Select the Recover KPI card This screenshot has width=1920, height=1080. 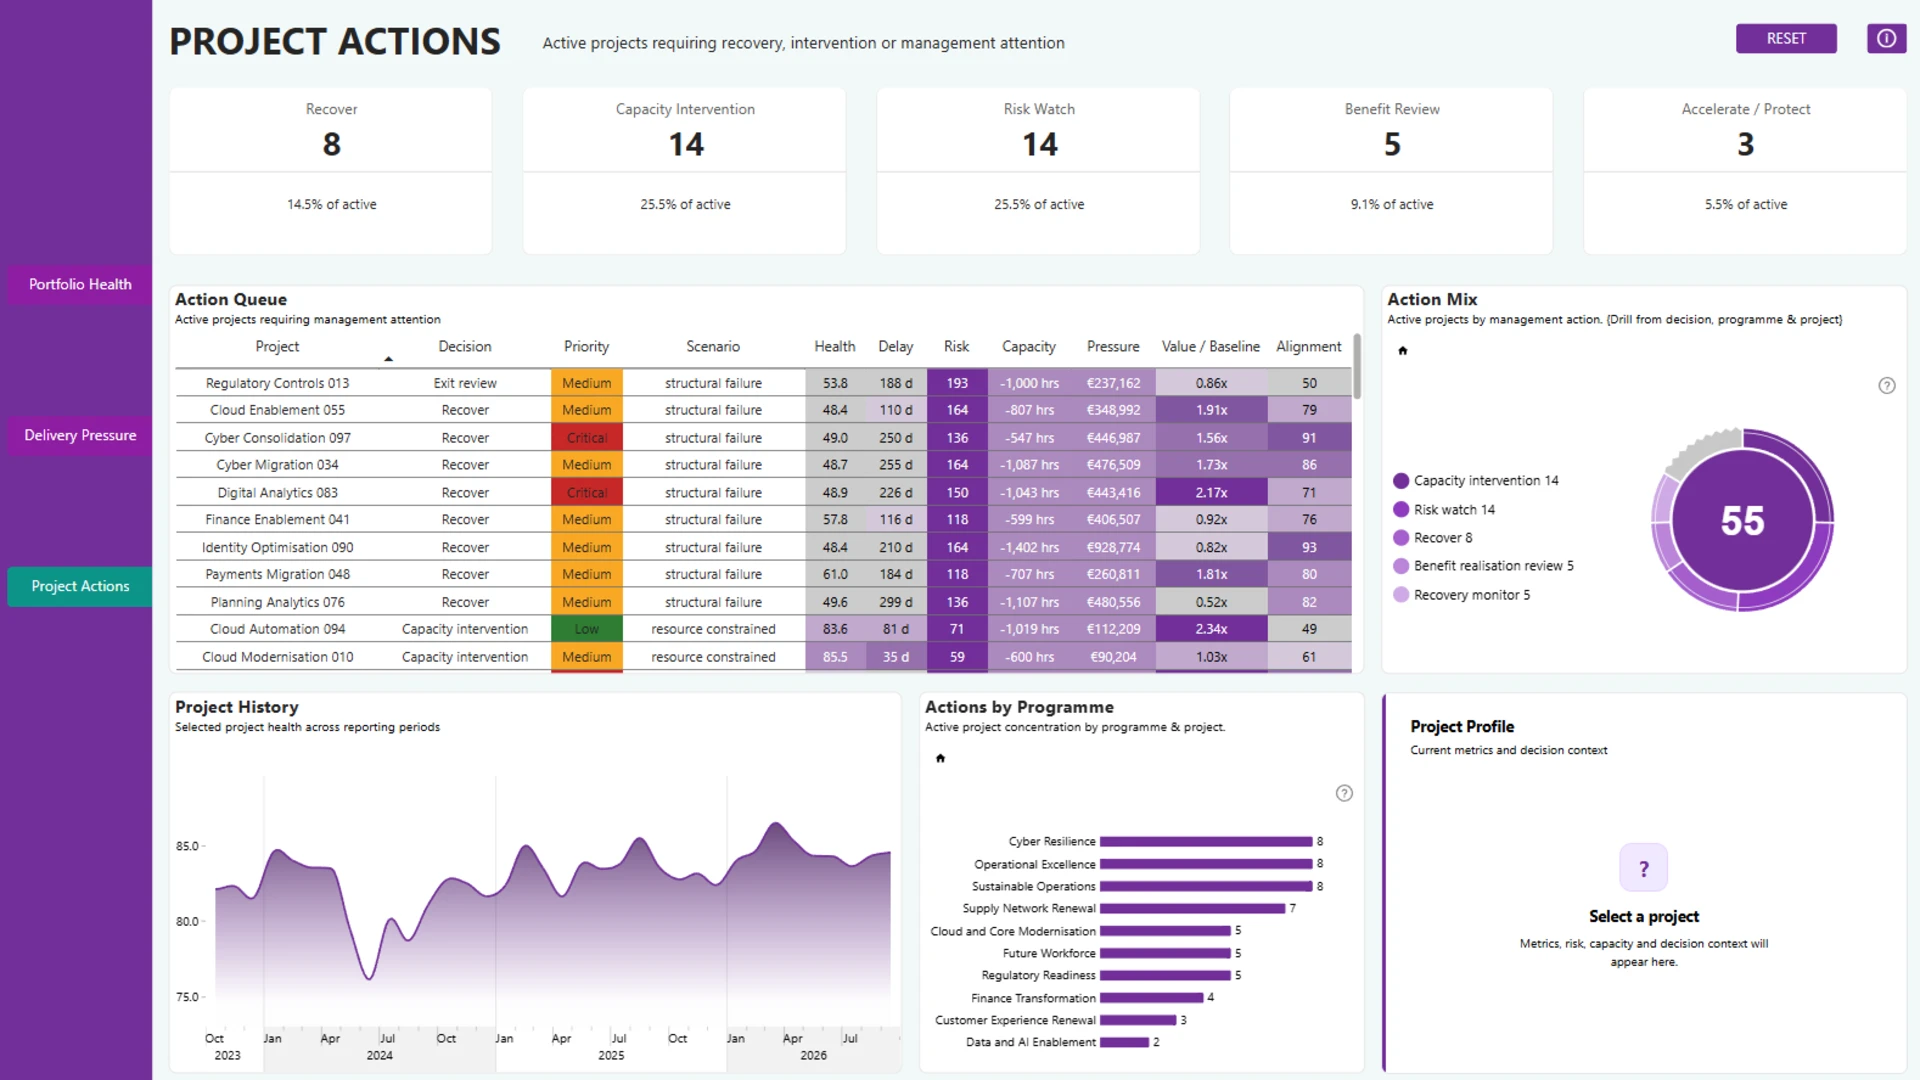pos(331,170)
